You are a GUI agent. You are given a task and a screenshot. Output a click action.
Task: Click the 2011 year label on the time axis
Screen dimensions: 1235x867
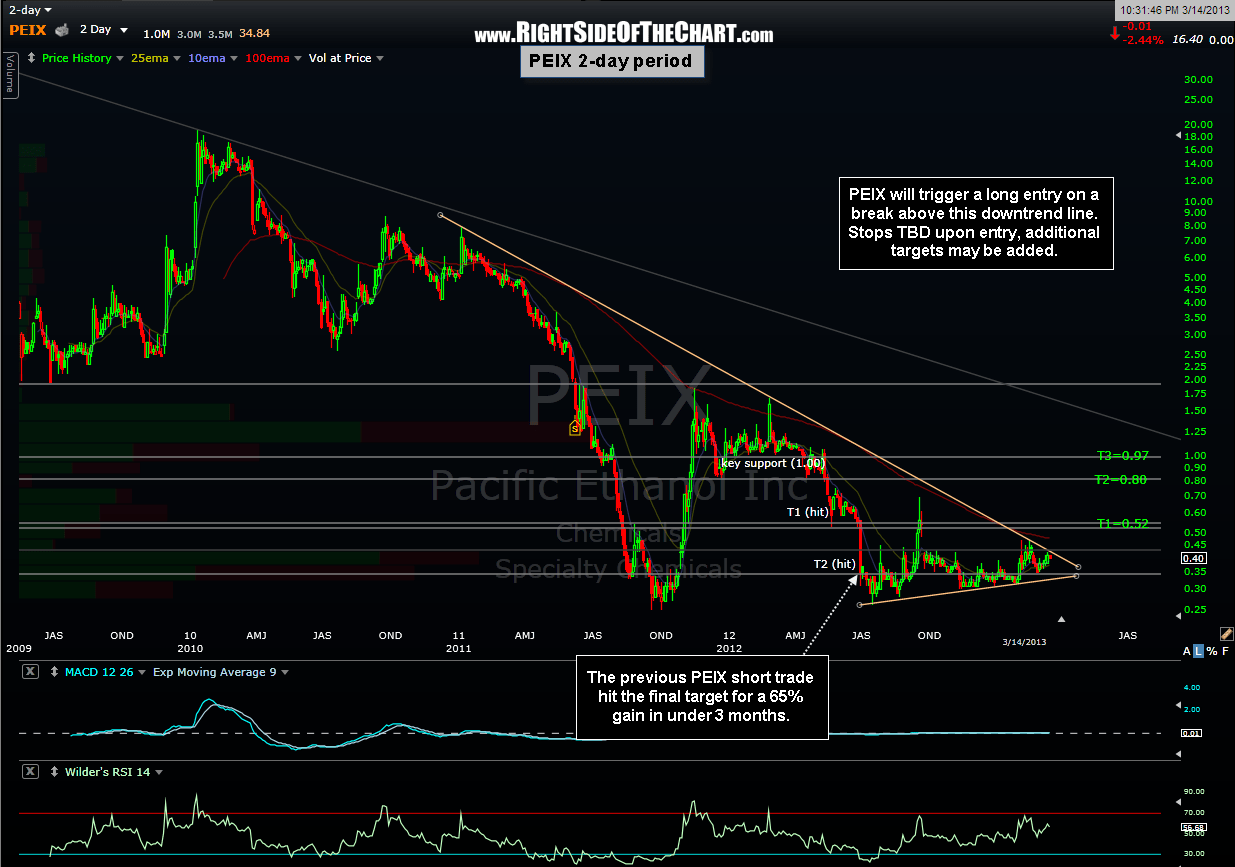click(458, 649)
